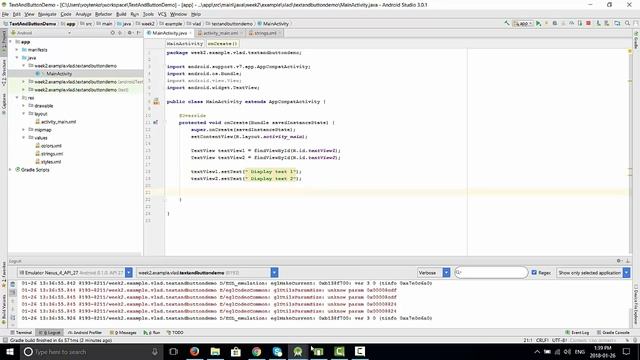The width and height of the screenshot is (640, 360).
Task: Open the Messages tool window
Action: [x=123, y=333]
